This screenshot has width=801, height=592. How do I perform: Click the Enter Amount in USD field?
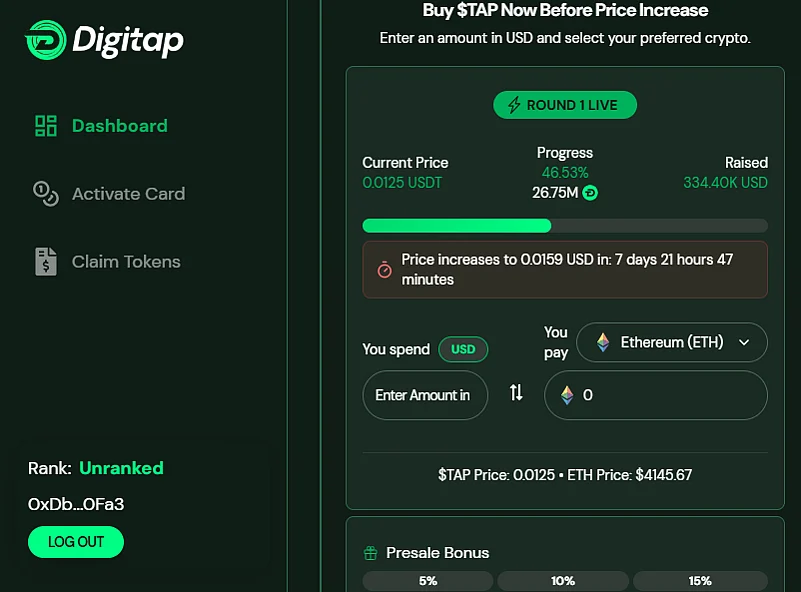point(425,395)
